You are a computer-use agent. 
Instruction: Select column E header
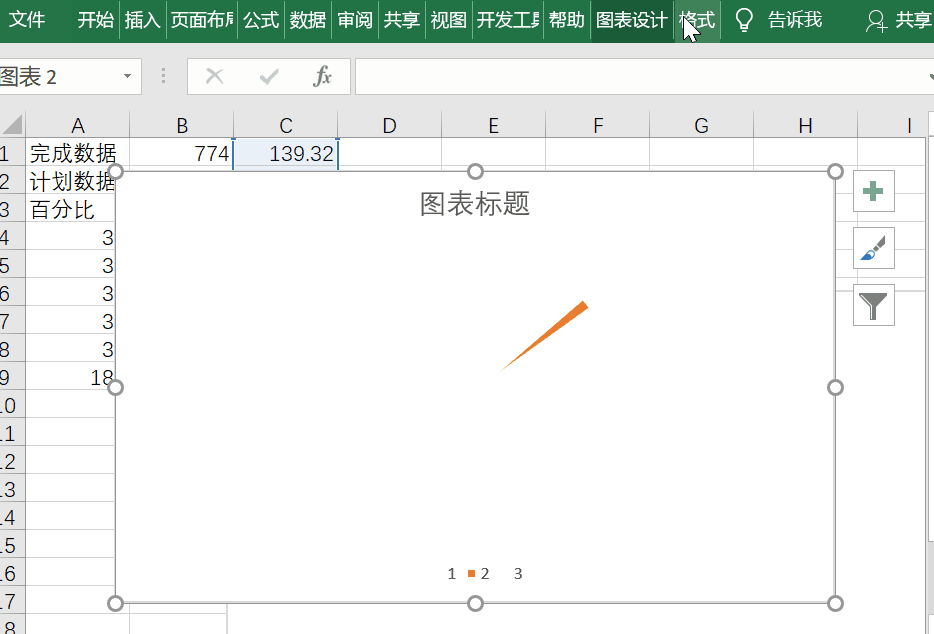493,125
